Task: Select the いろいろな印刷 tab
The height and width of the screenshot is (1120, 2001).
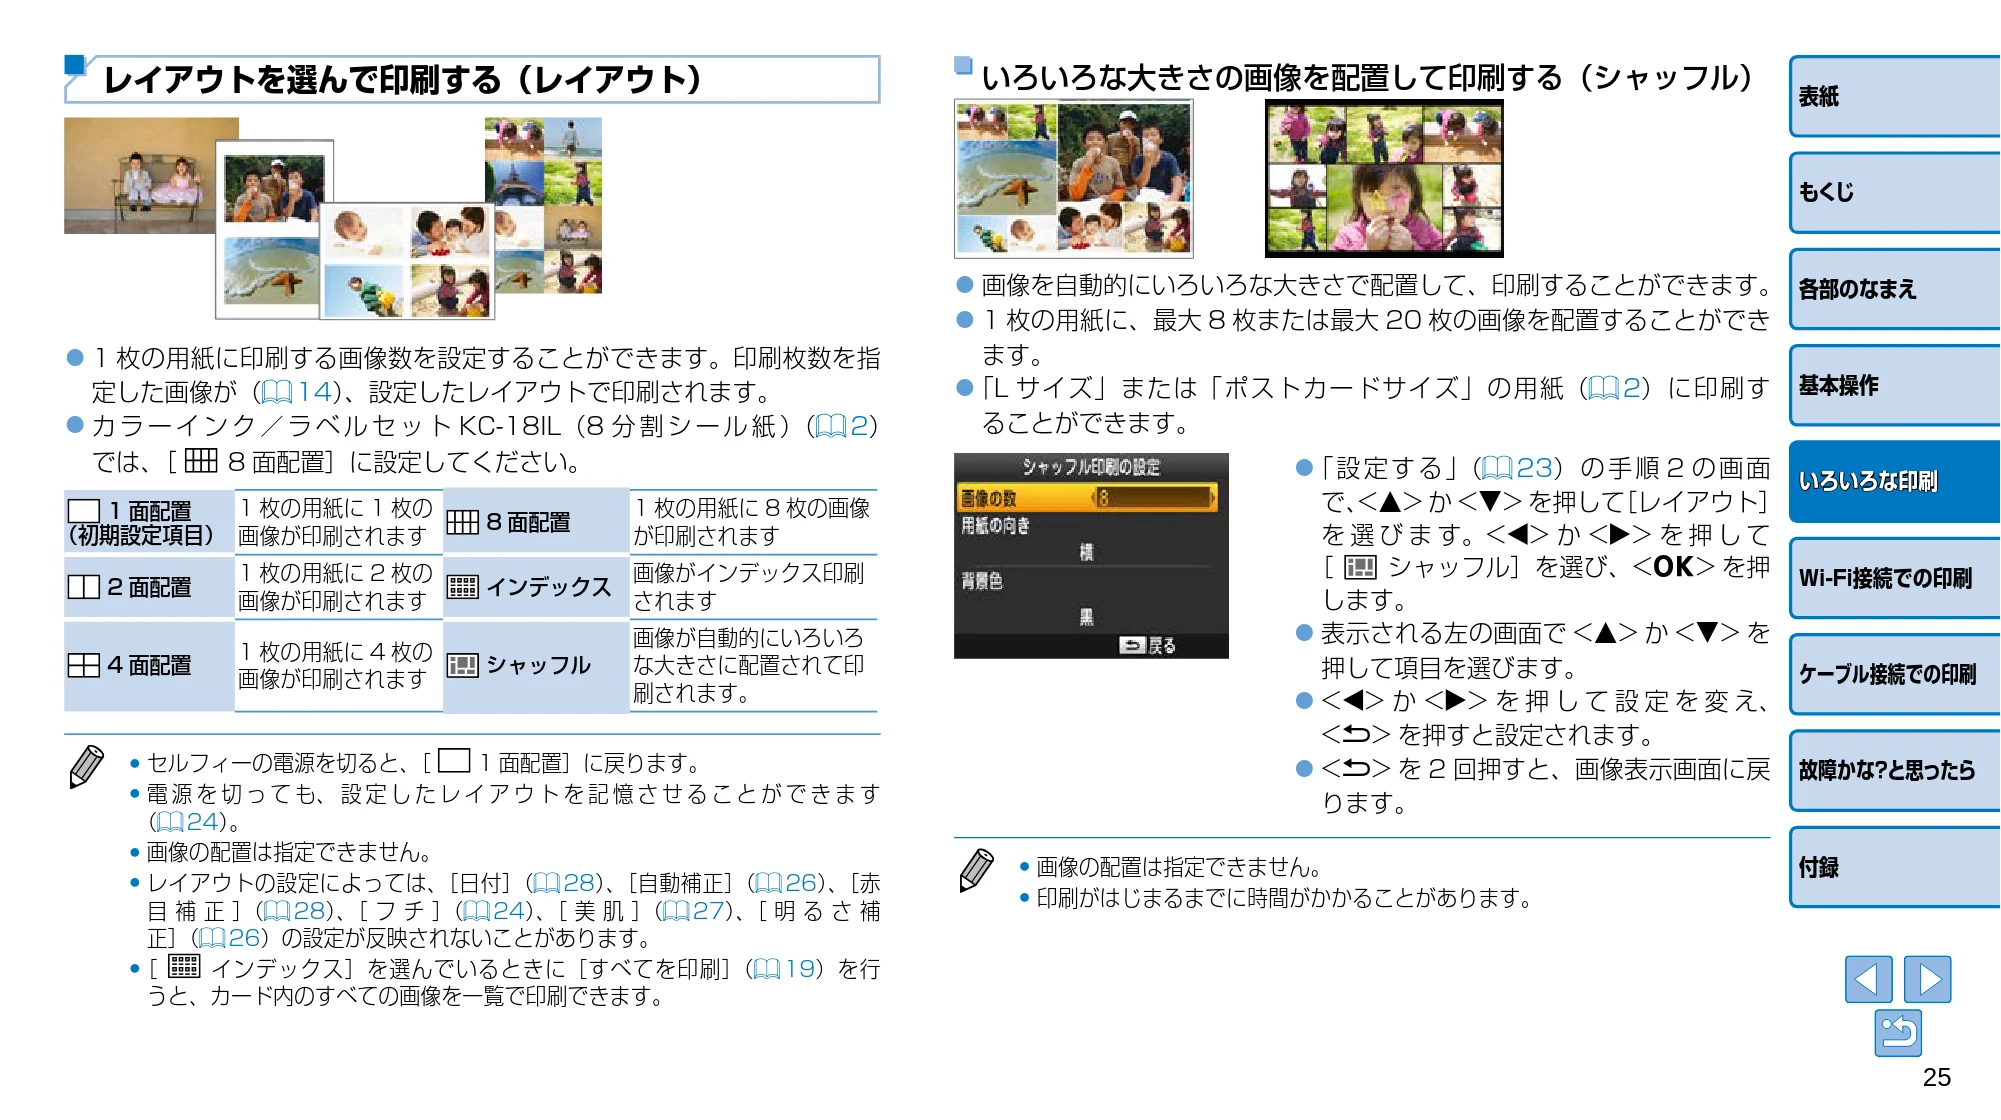Action: (x=1894, y=481)
